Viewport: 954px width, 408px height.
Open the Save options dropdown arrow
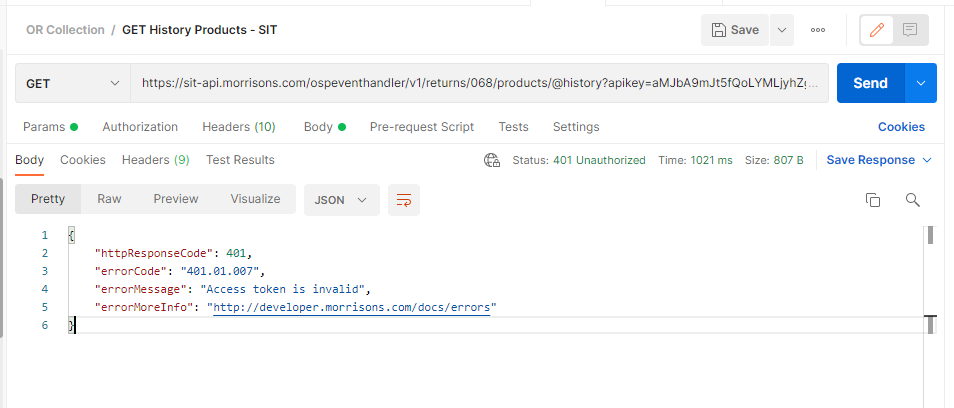coord(782,30)
